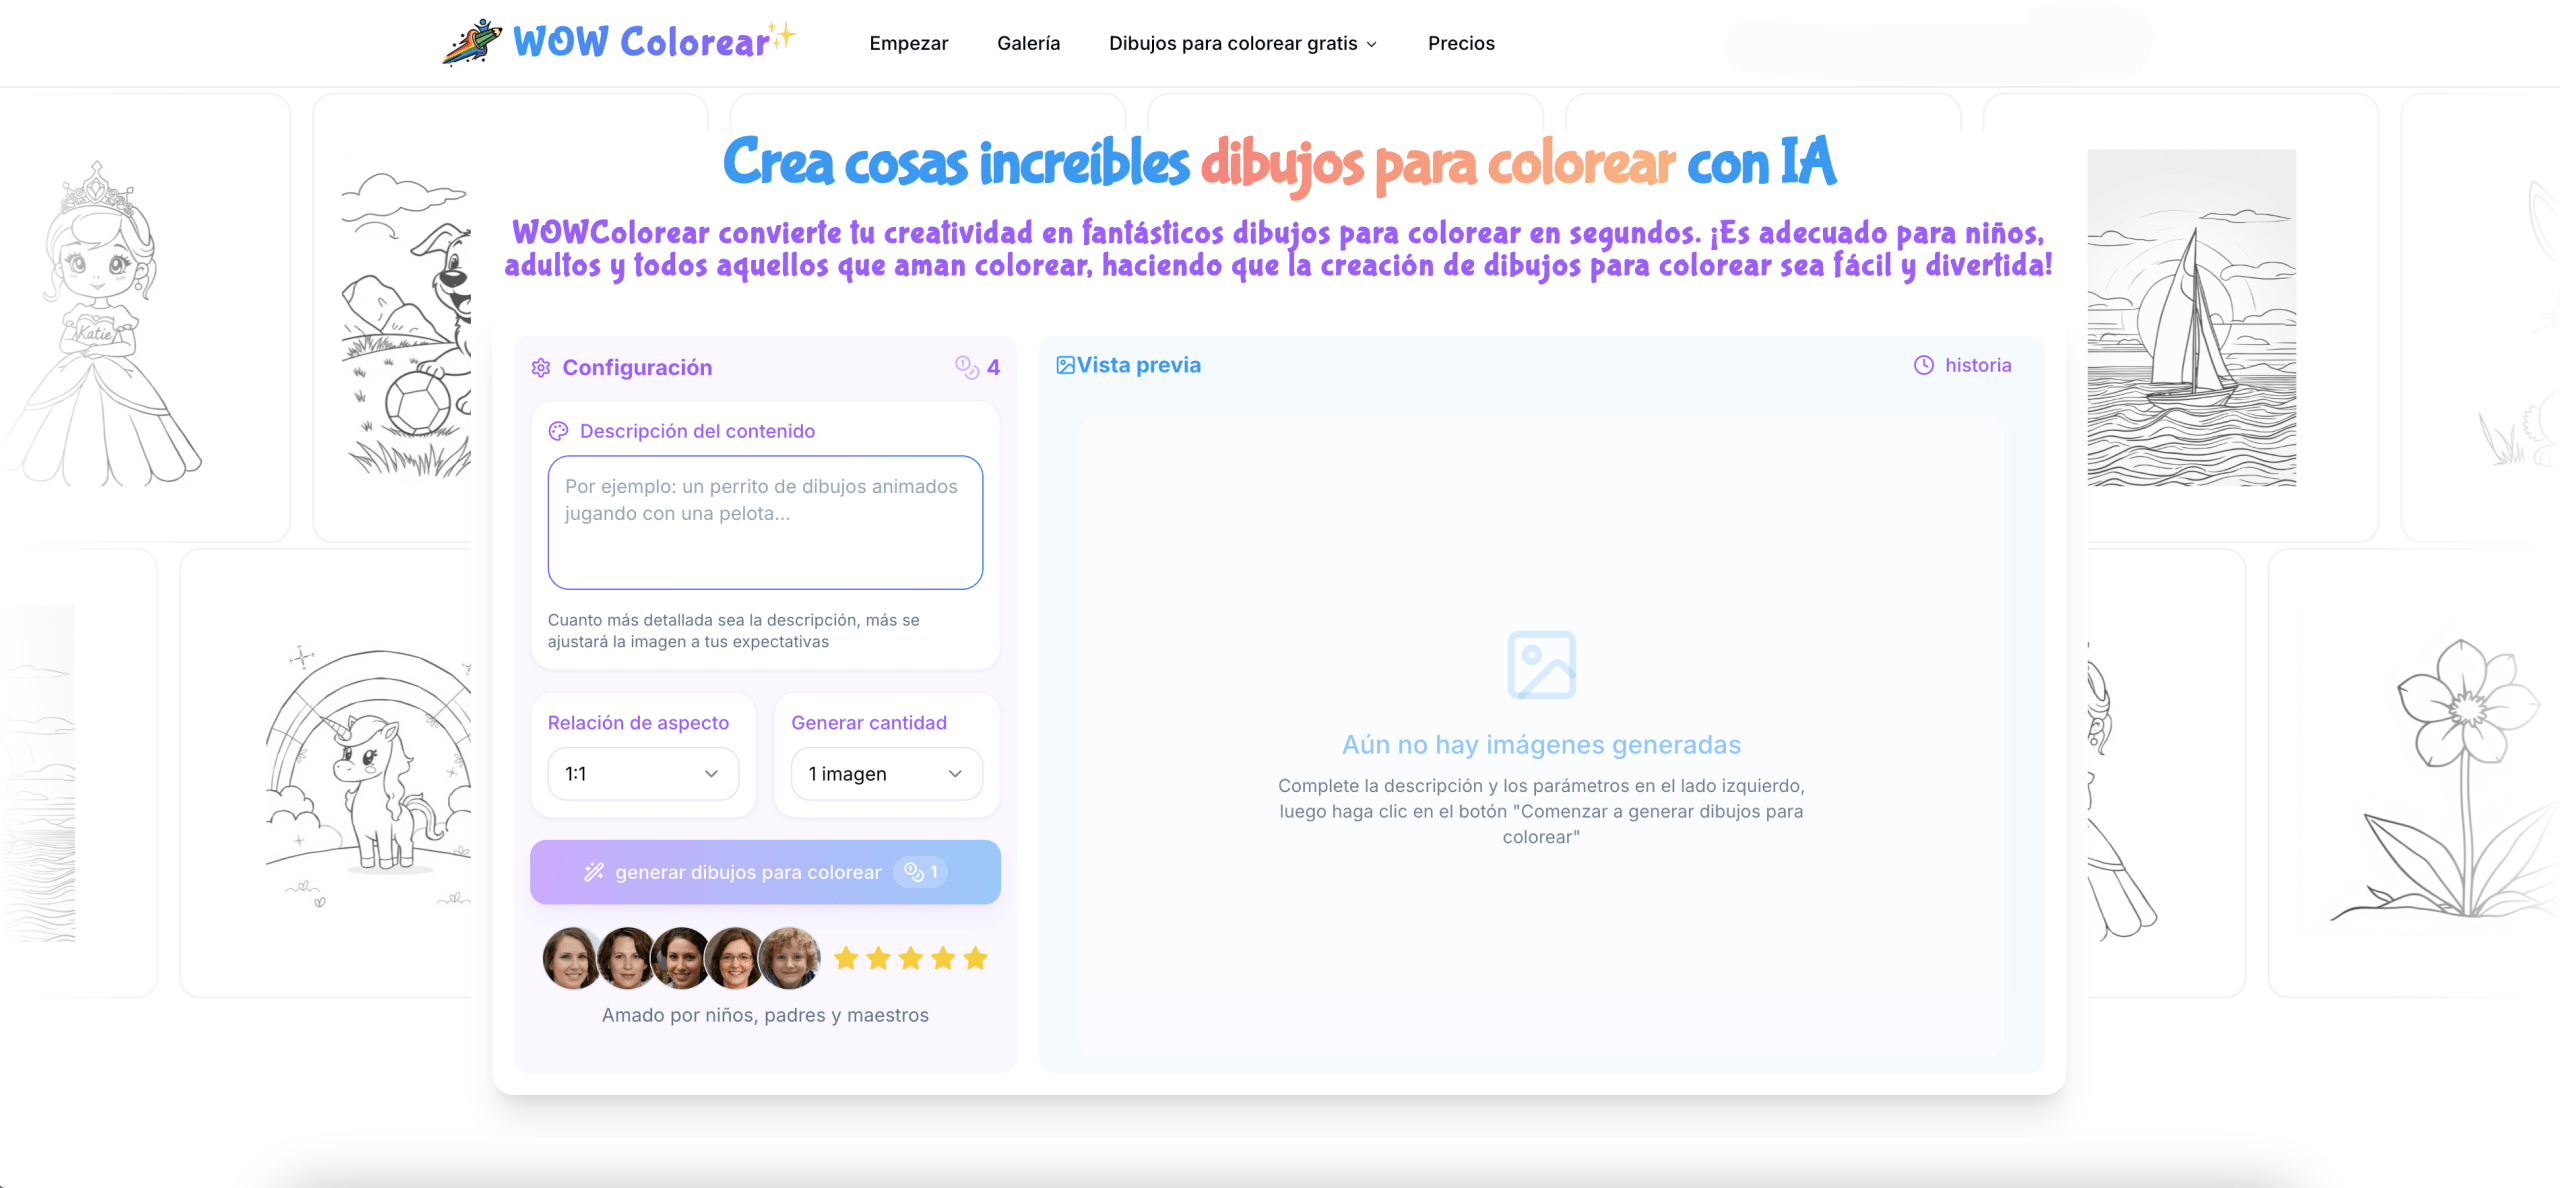Go to Galería in the navigation
Screen dimensions: 2560x1188
click(1028, 43)
